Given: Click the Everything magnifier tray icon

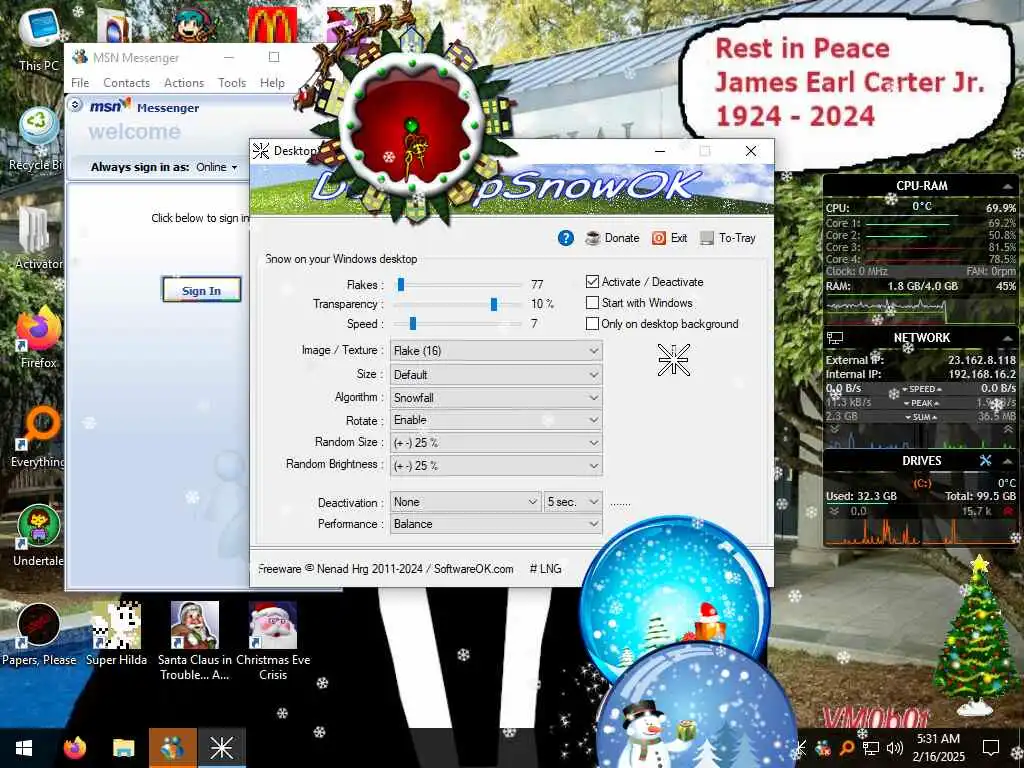Looking at the screenshot, I should click(846, 748).
